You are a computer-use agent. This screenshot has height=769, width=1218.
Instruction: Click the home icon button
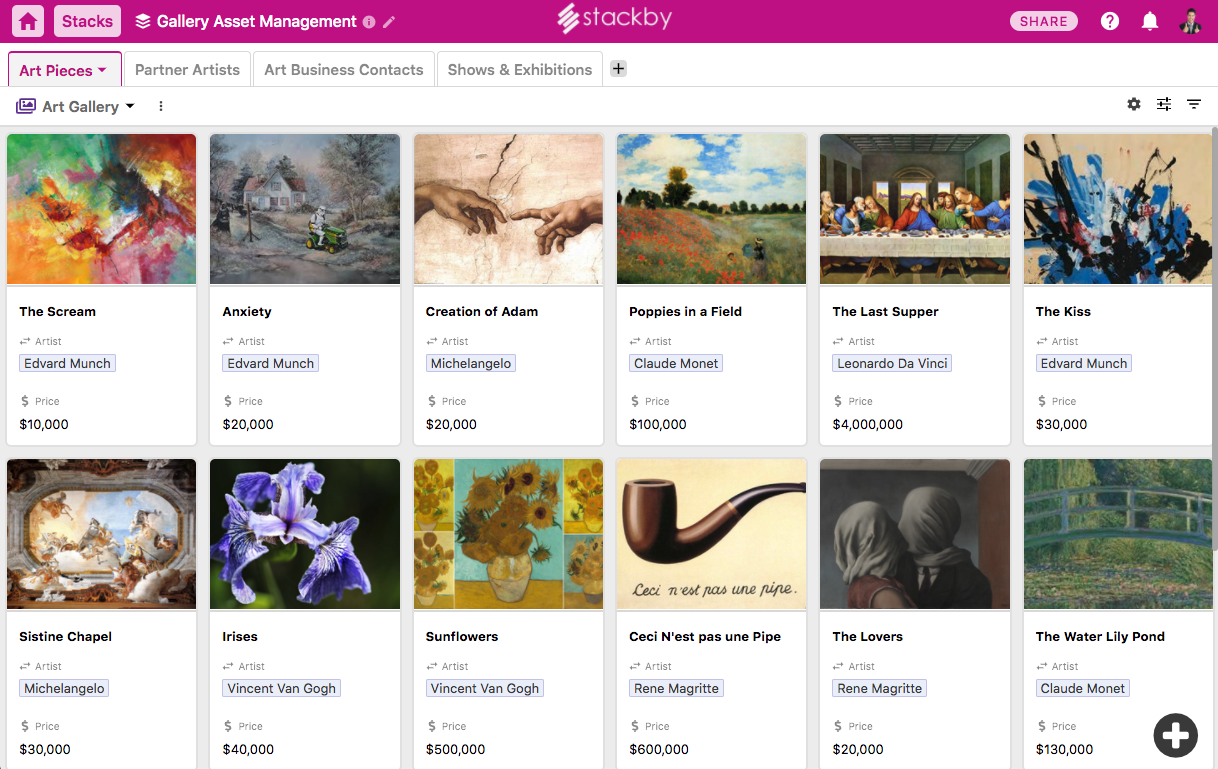tap(28, 21)
